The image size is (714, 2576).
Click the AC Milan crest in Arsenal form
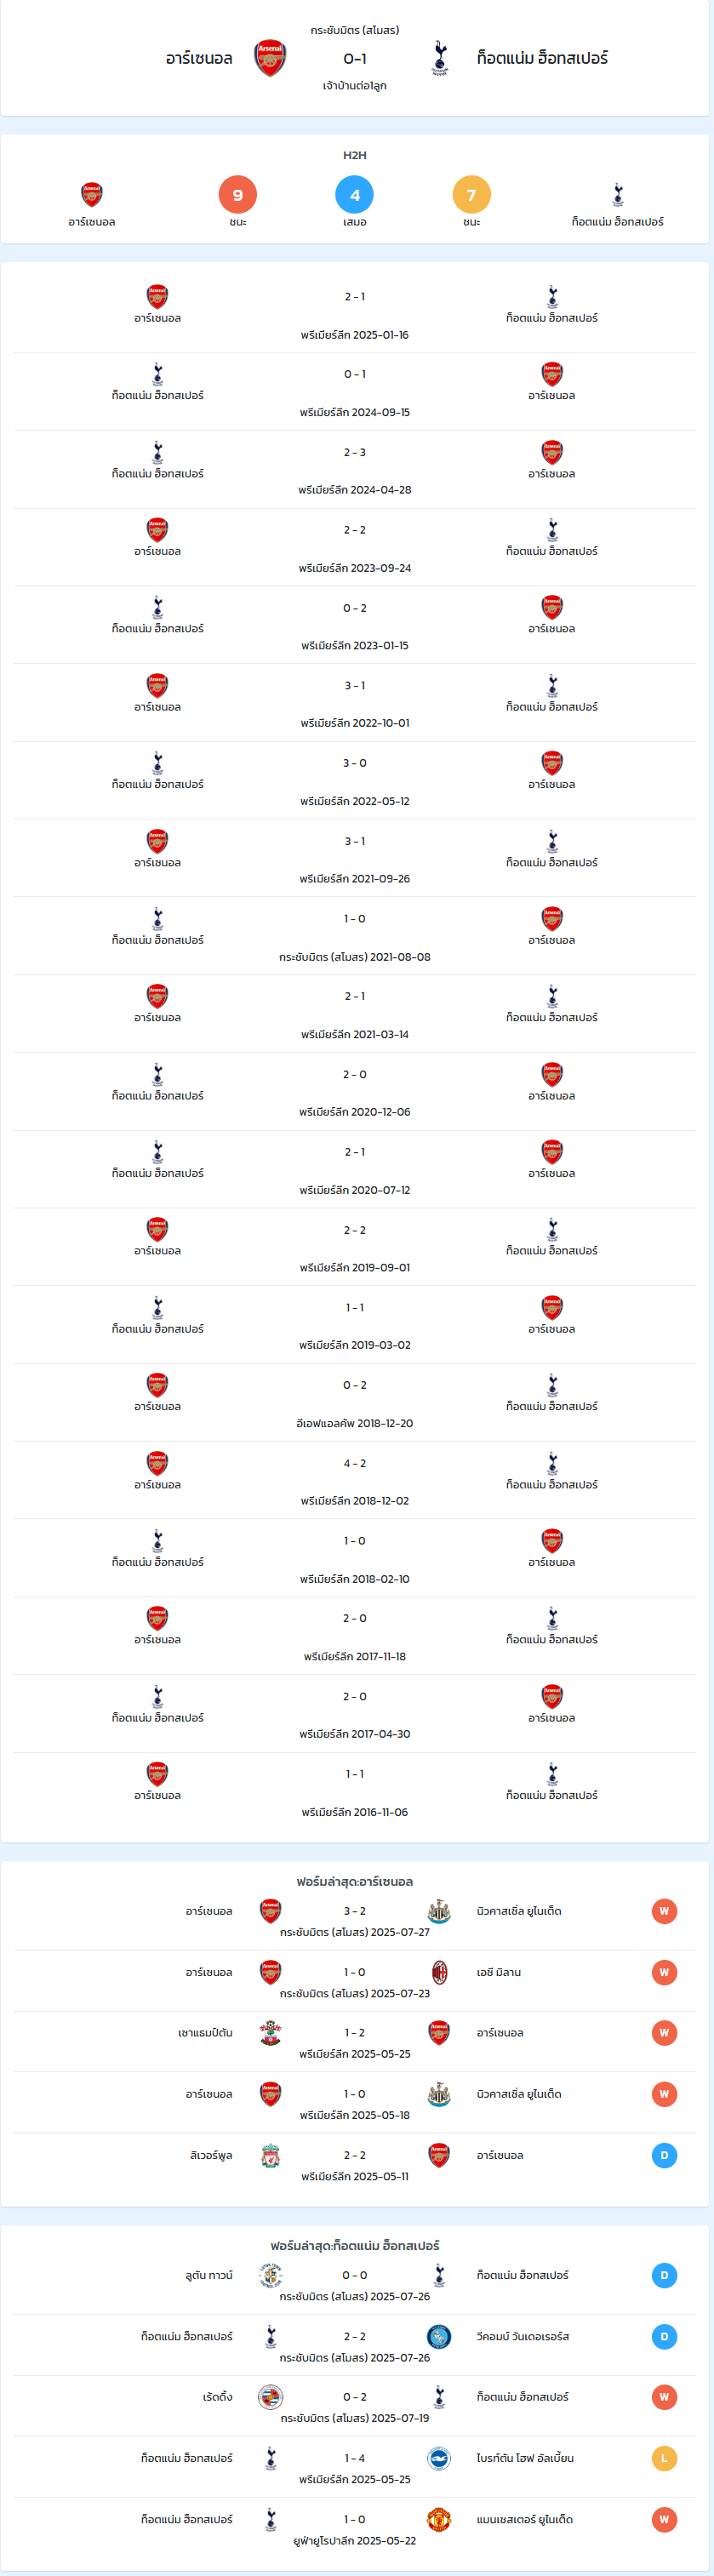point(439,1972)
